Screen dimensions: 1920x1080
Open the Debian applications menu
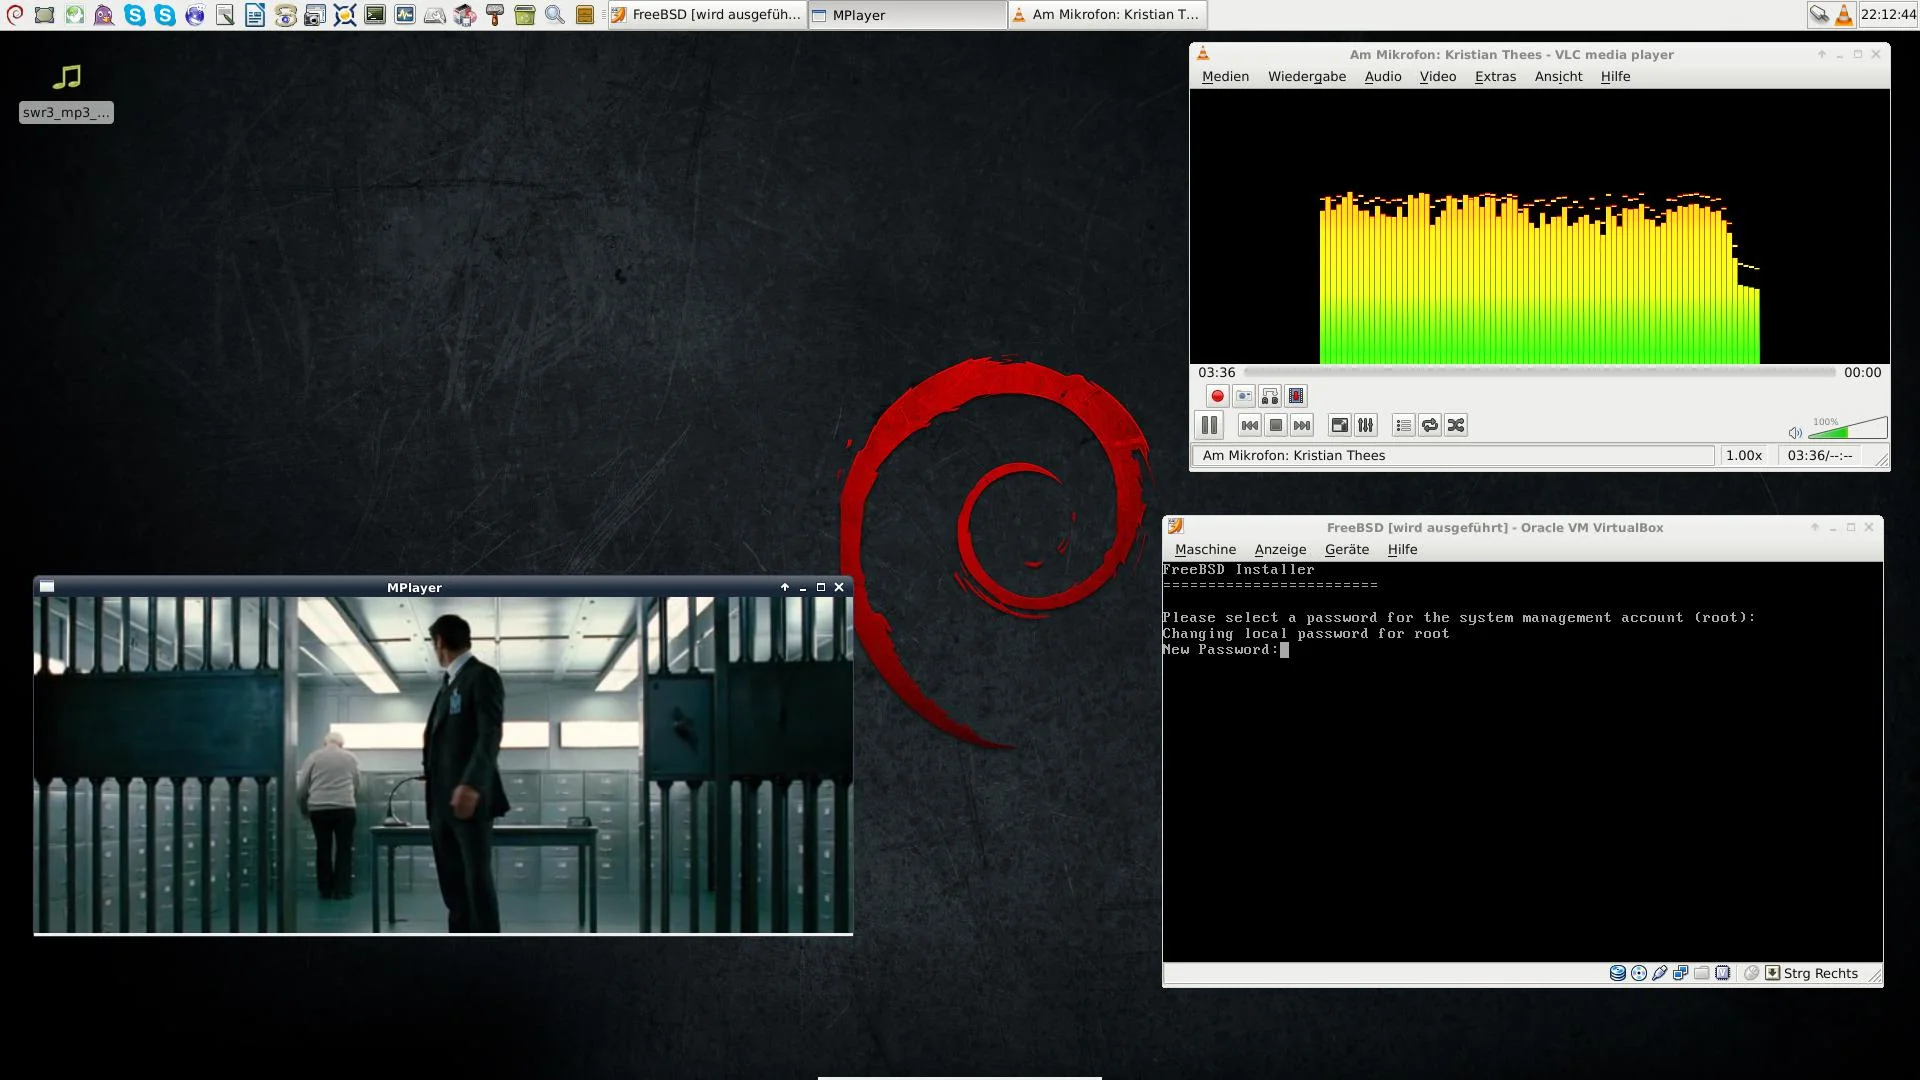point(15,15)
